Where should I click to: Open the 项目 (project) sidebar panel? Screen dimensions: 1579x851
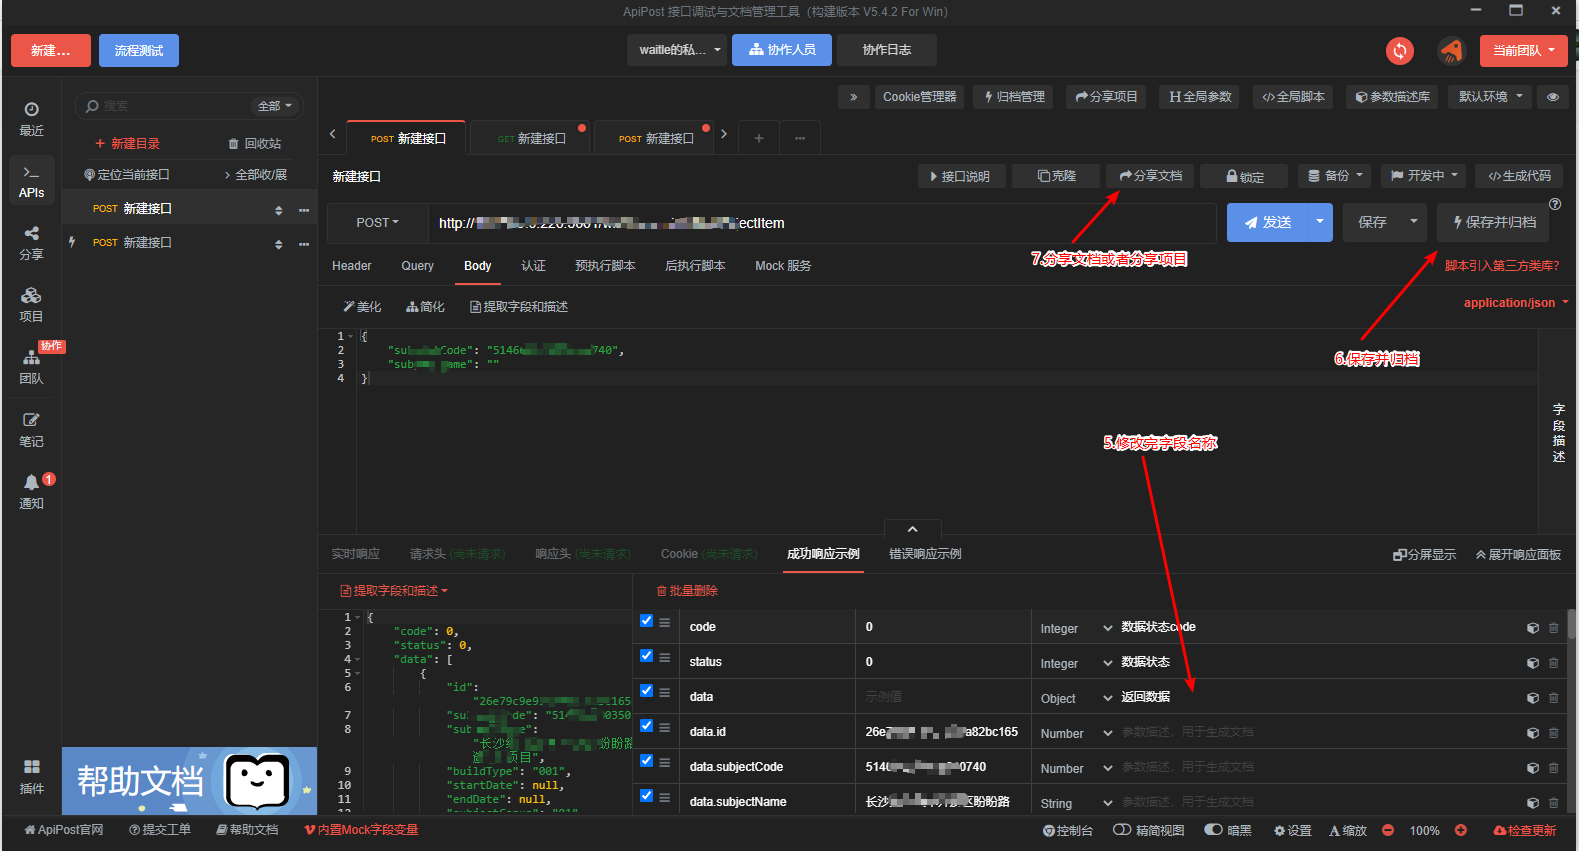pyautogui.click(x=31, y=305)
